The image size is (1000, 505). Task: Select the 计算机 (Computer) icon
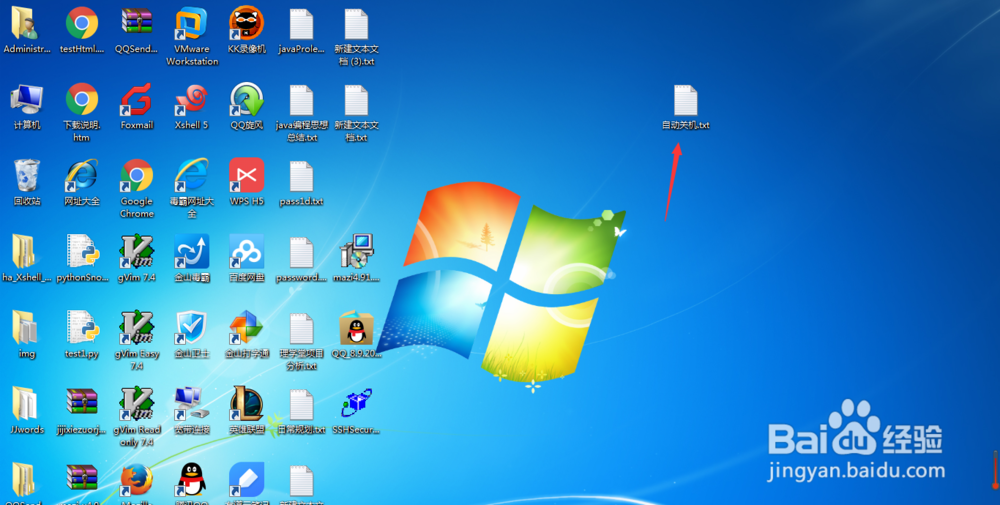click(x=27, y=106)
